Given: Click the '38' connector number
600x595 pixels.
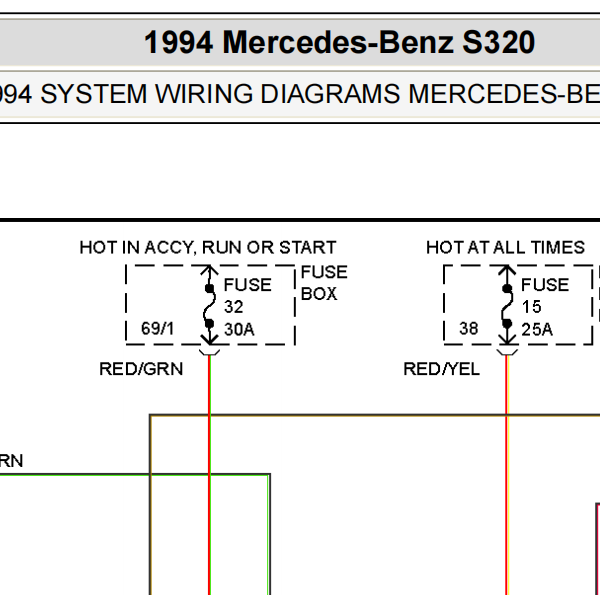Looking at the screenshot, I should point(468,328).
